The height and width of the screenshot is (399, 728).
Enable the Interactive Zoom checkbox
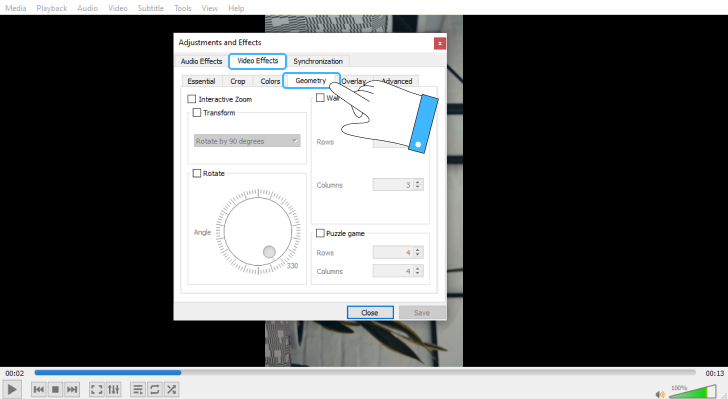(x=192, y=99)
